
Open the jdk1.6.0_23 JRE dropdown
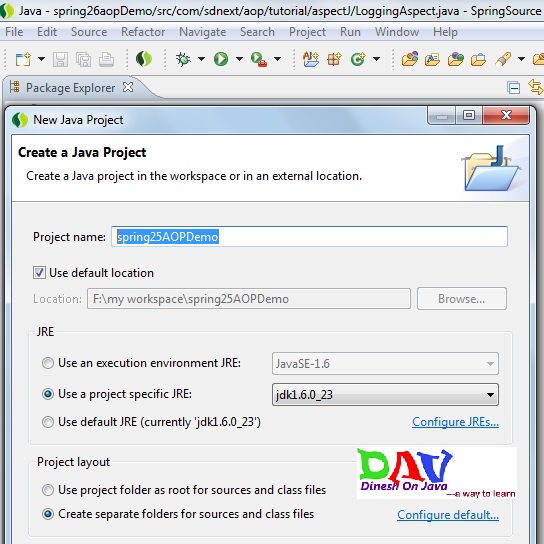coord(385,394)
